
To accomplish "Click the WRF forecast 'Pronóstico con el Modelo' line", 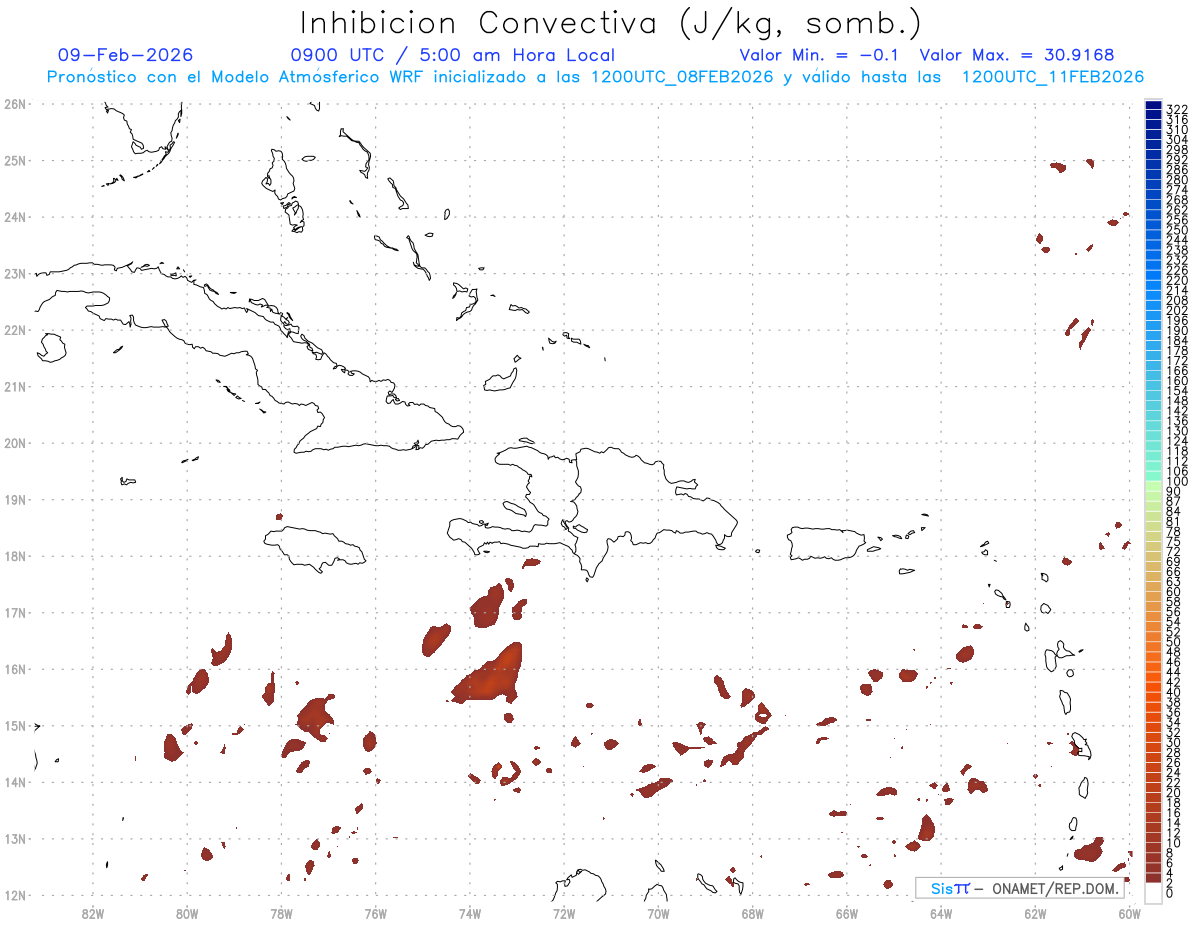I will click(x=595, y=77).
